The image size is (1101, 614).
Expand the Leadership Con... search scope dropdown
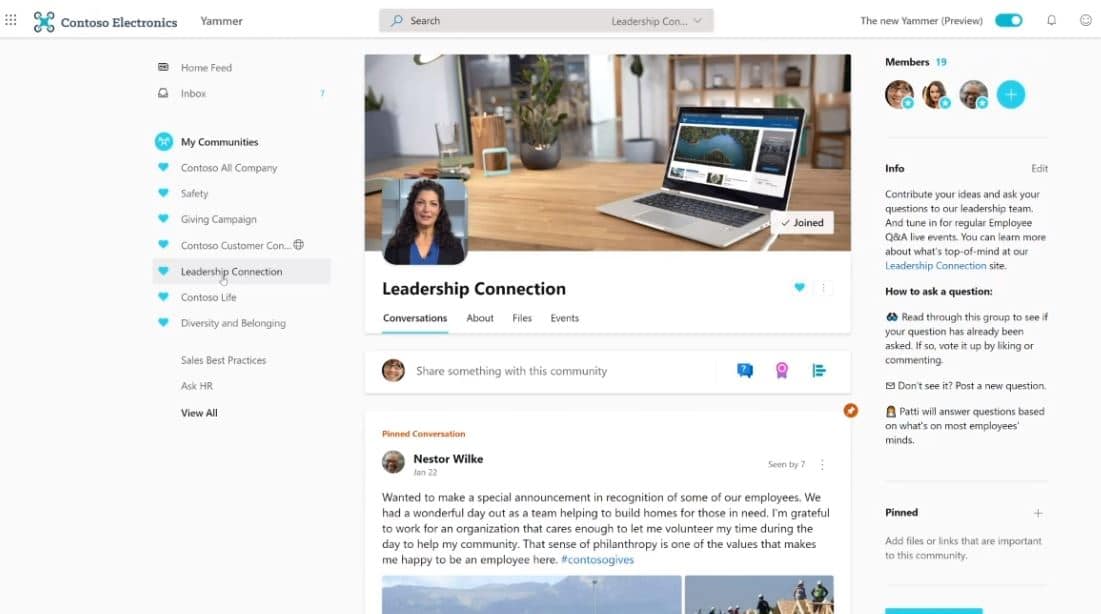click(x=657, y=21)
